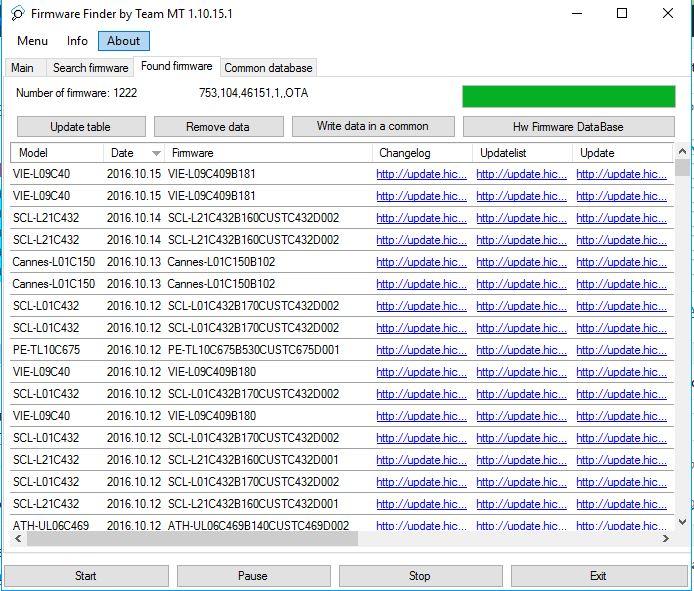Click the Updatelist column header
The image size is (694, 591).
coord(523,153)
